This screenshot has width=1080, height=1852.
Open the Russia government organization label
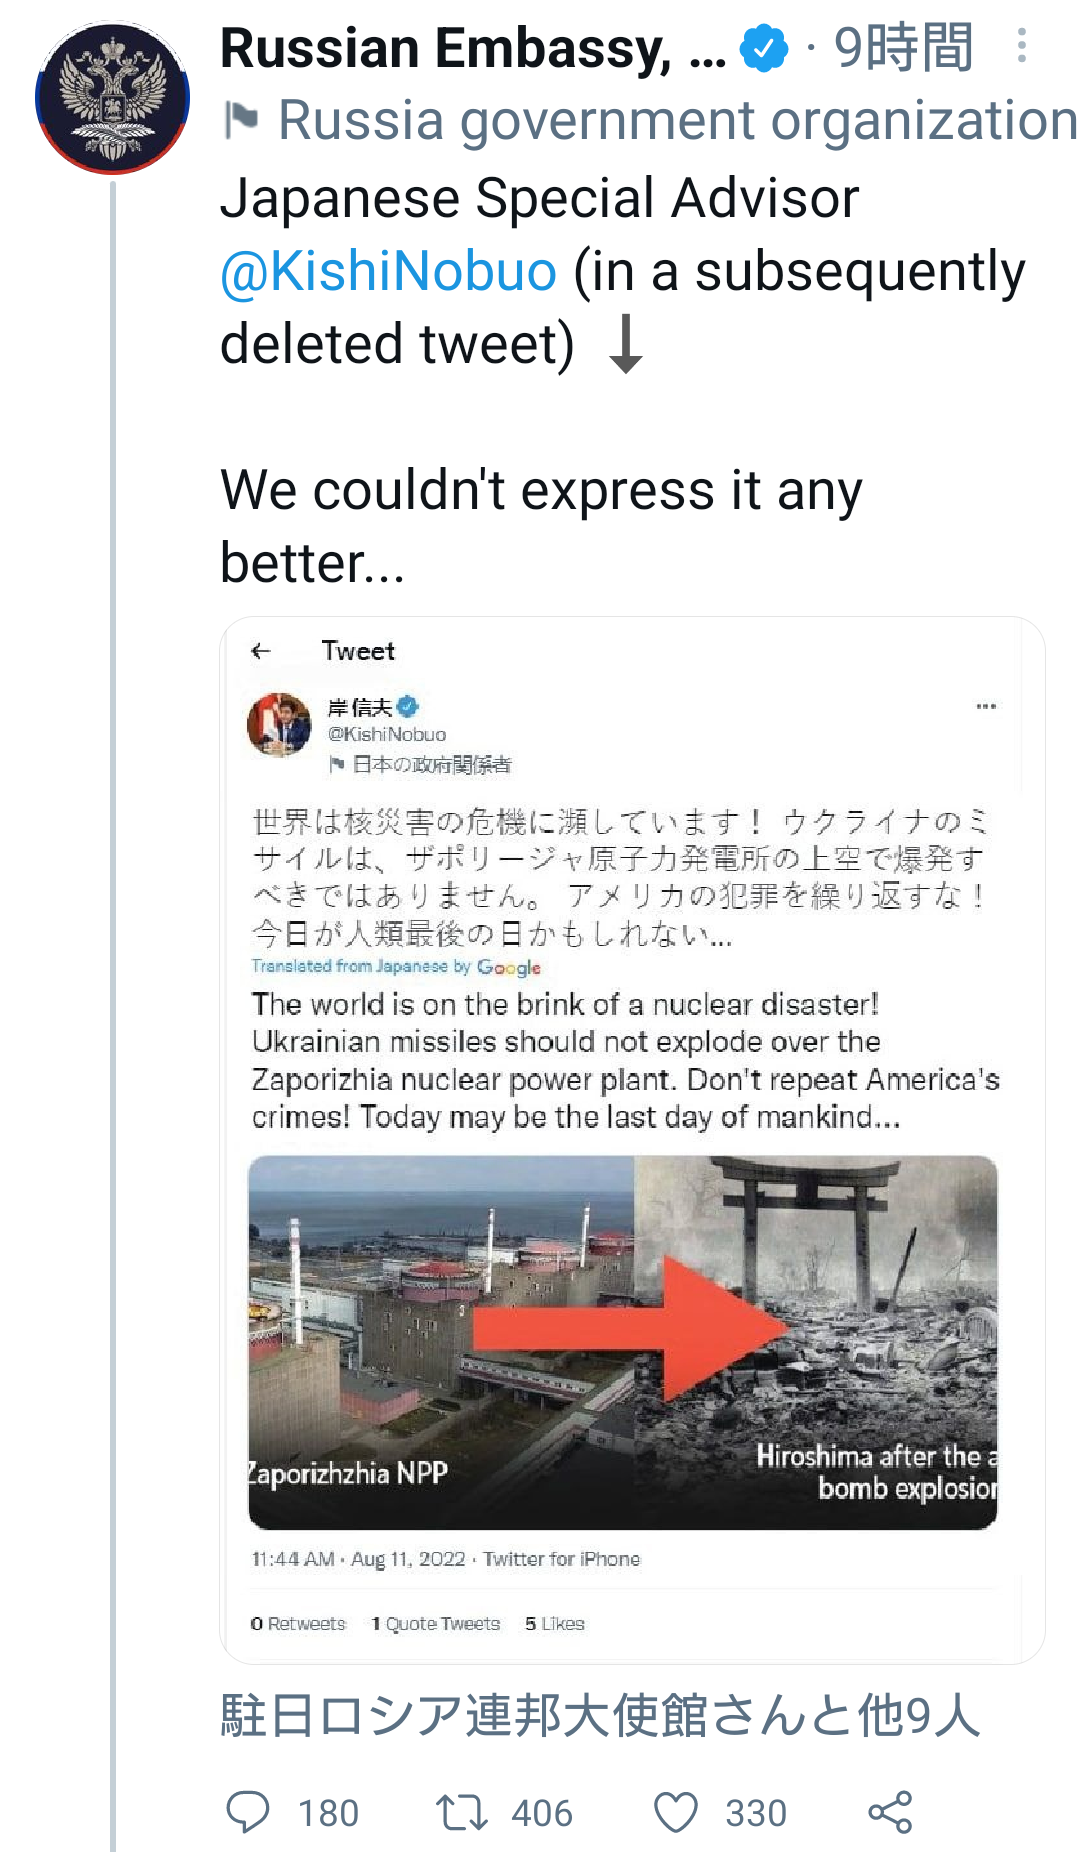click(x=677, y=120)
